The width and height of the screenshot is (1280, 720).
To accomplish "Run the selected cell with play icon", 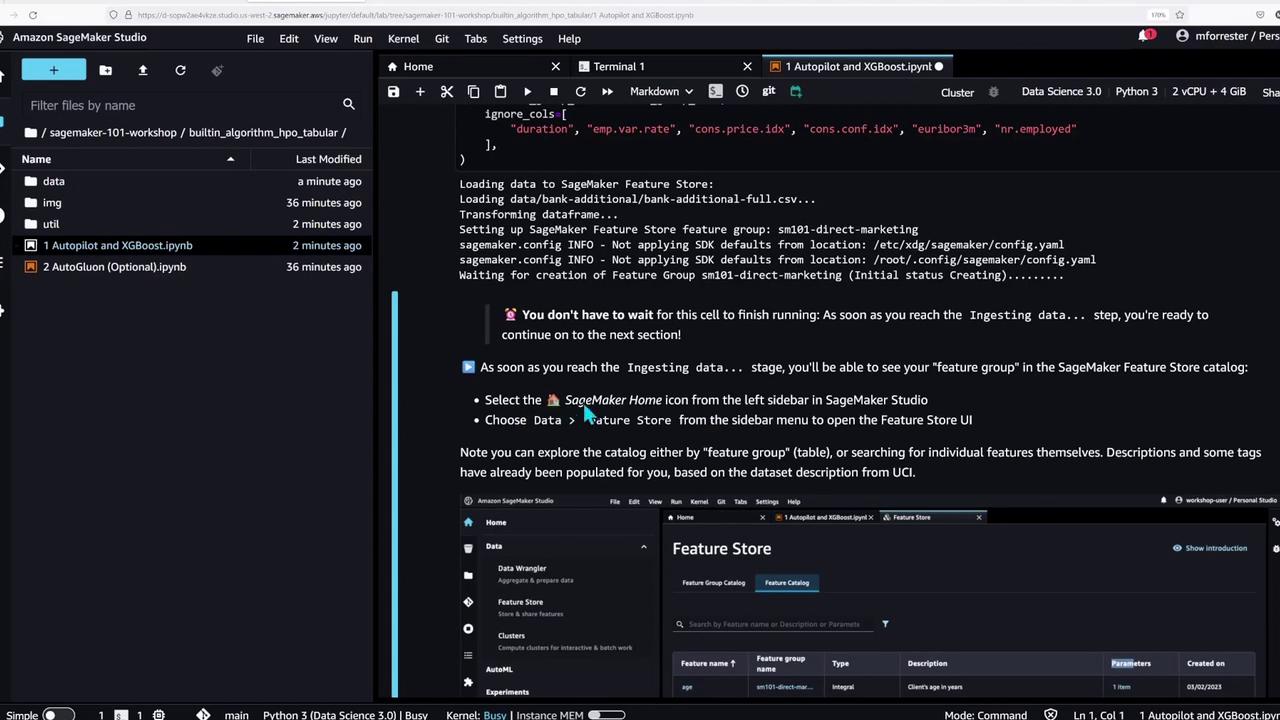I will [x=527, y=92].
